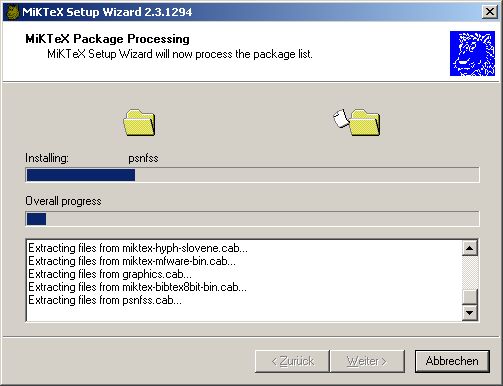Click the MiKTeX Package Processing heading
This screenshot has height=386, width=503.
[x=107, y=39]
